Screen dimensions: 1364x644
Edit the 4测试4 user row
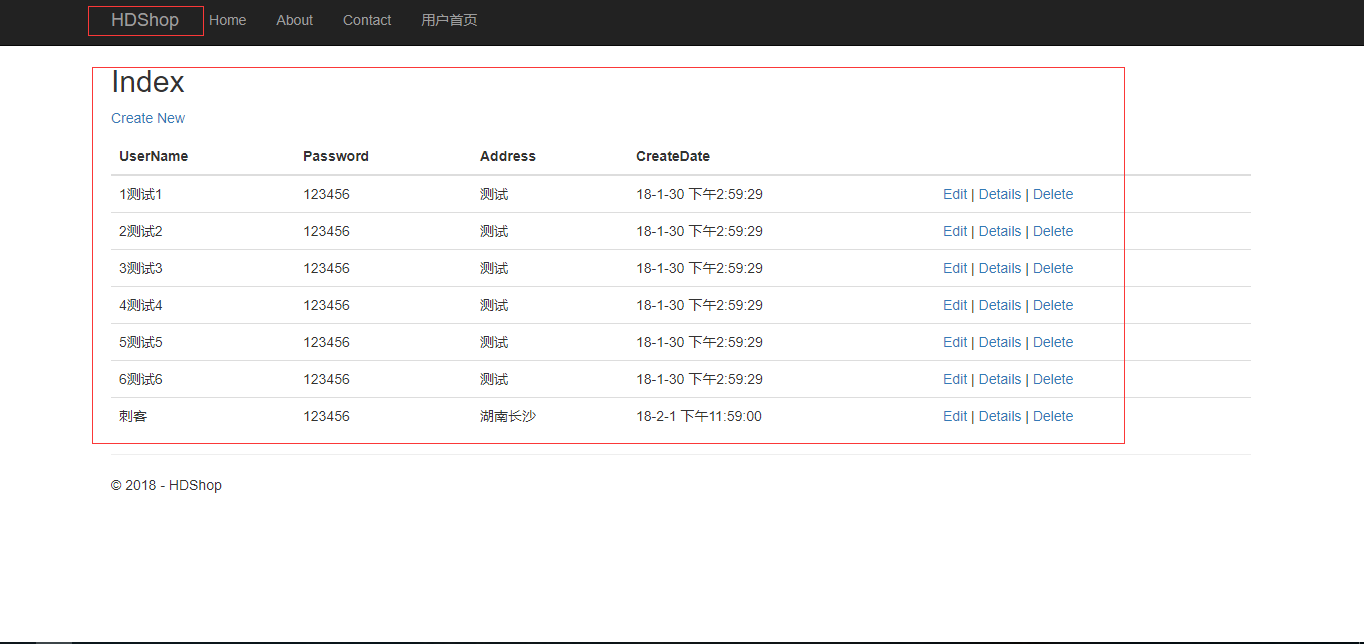pyautogui.click(x=955, y=305)
